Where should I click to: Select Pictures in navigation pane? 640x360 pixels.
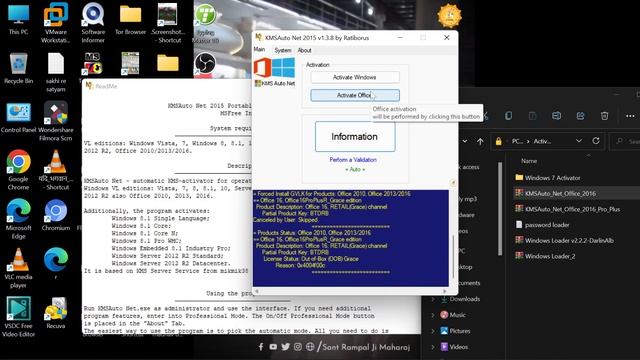coord(456,331)
